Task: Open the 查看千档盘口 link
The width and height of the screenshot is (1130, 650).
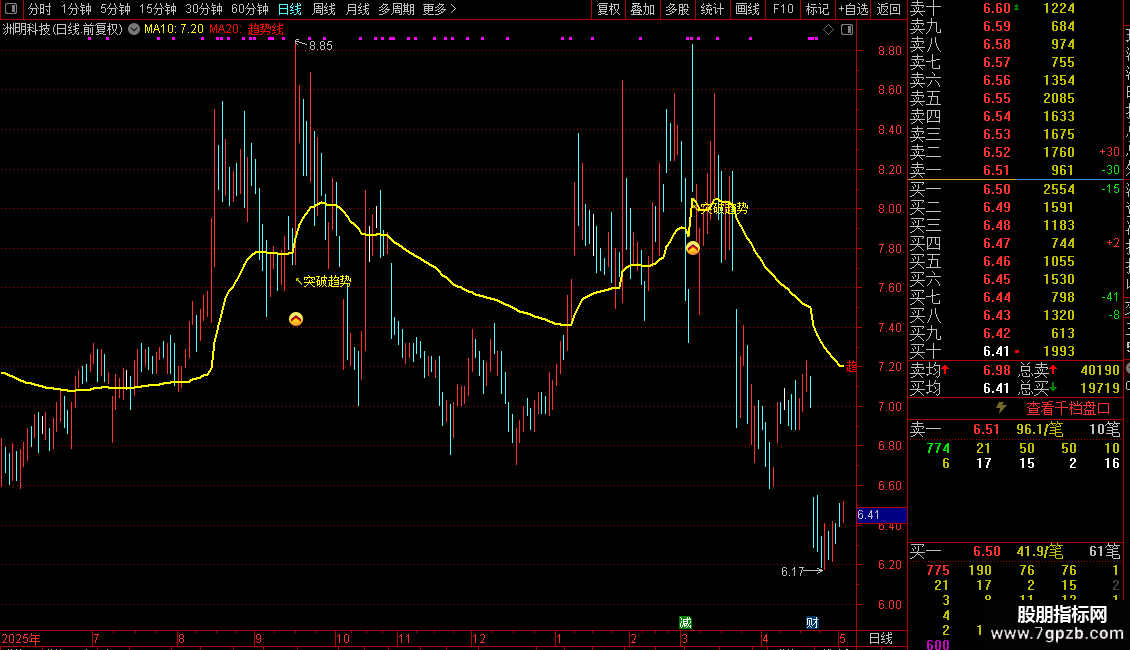Action: point(1068,409)
